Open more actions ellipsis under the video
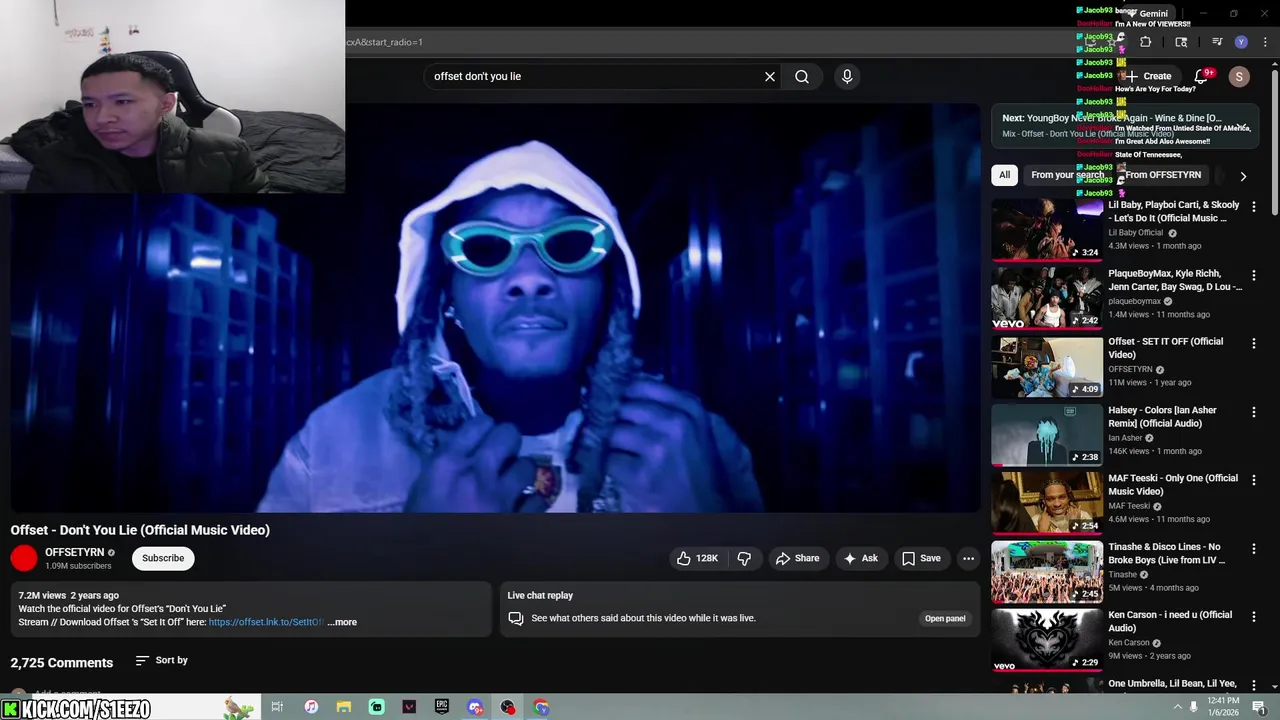This screenshot has width=1280, height=720. pos(968,558)
